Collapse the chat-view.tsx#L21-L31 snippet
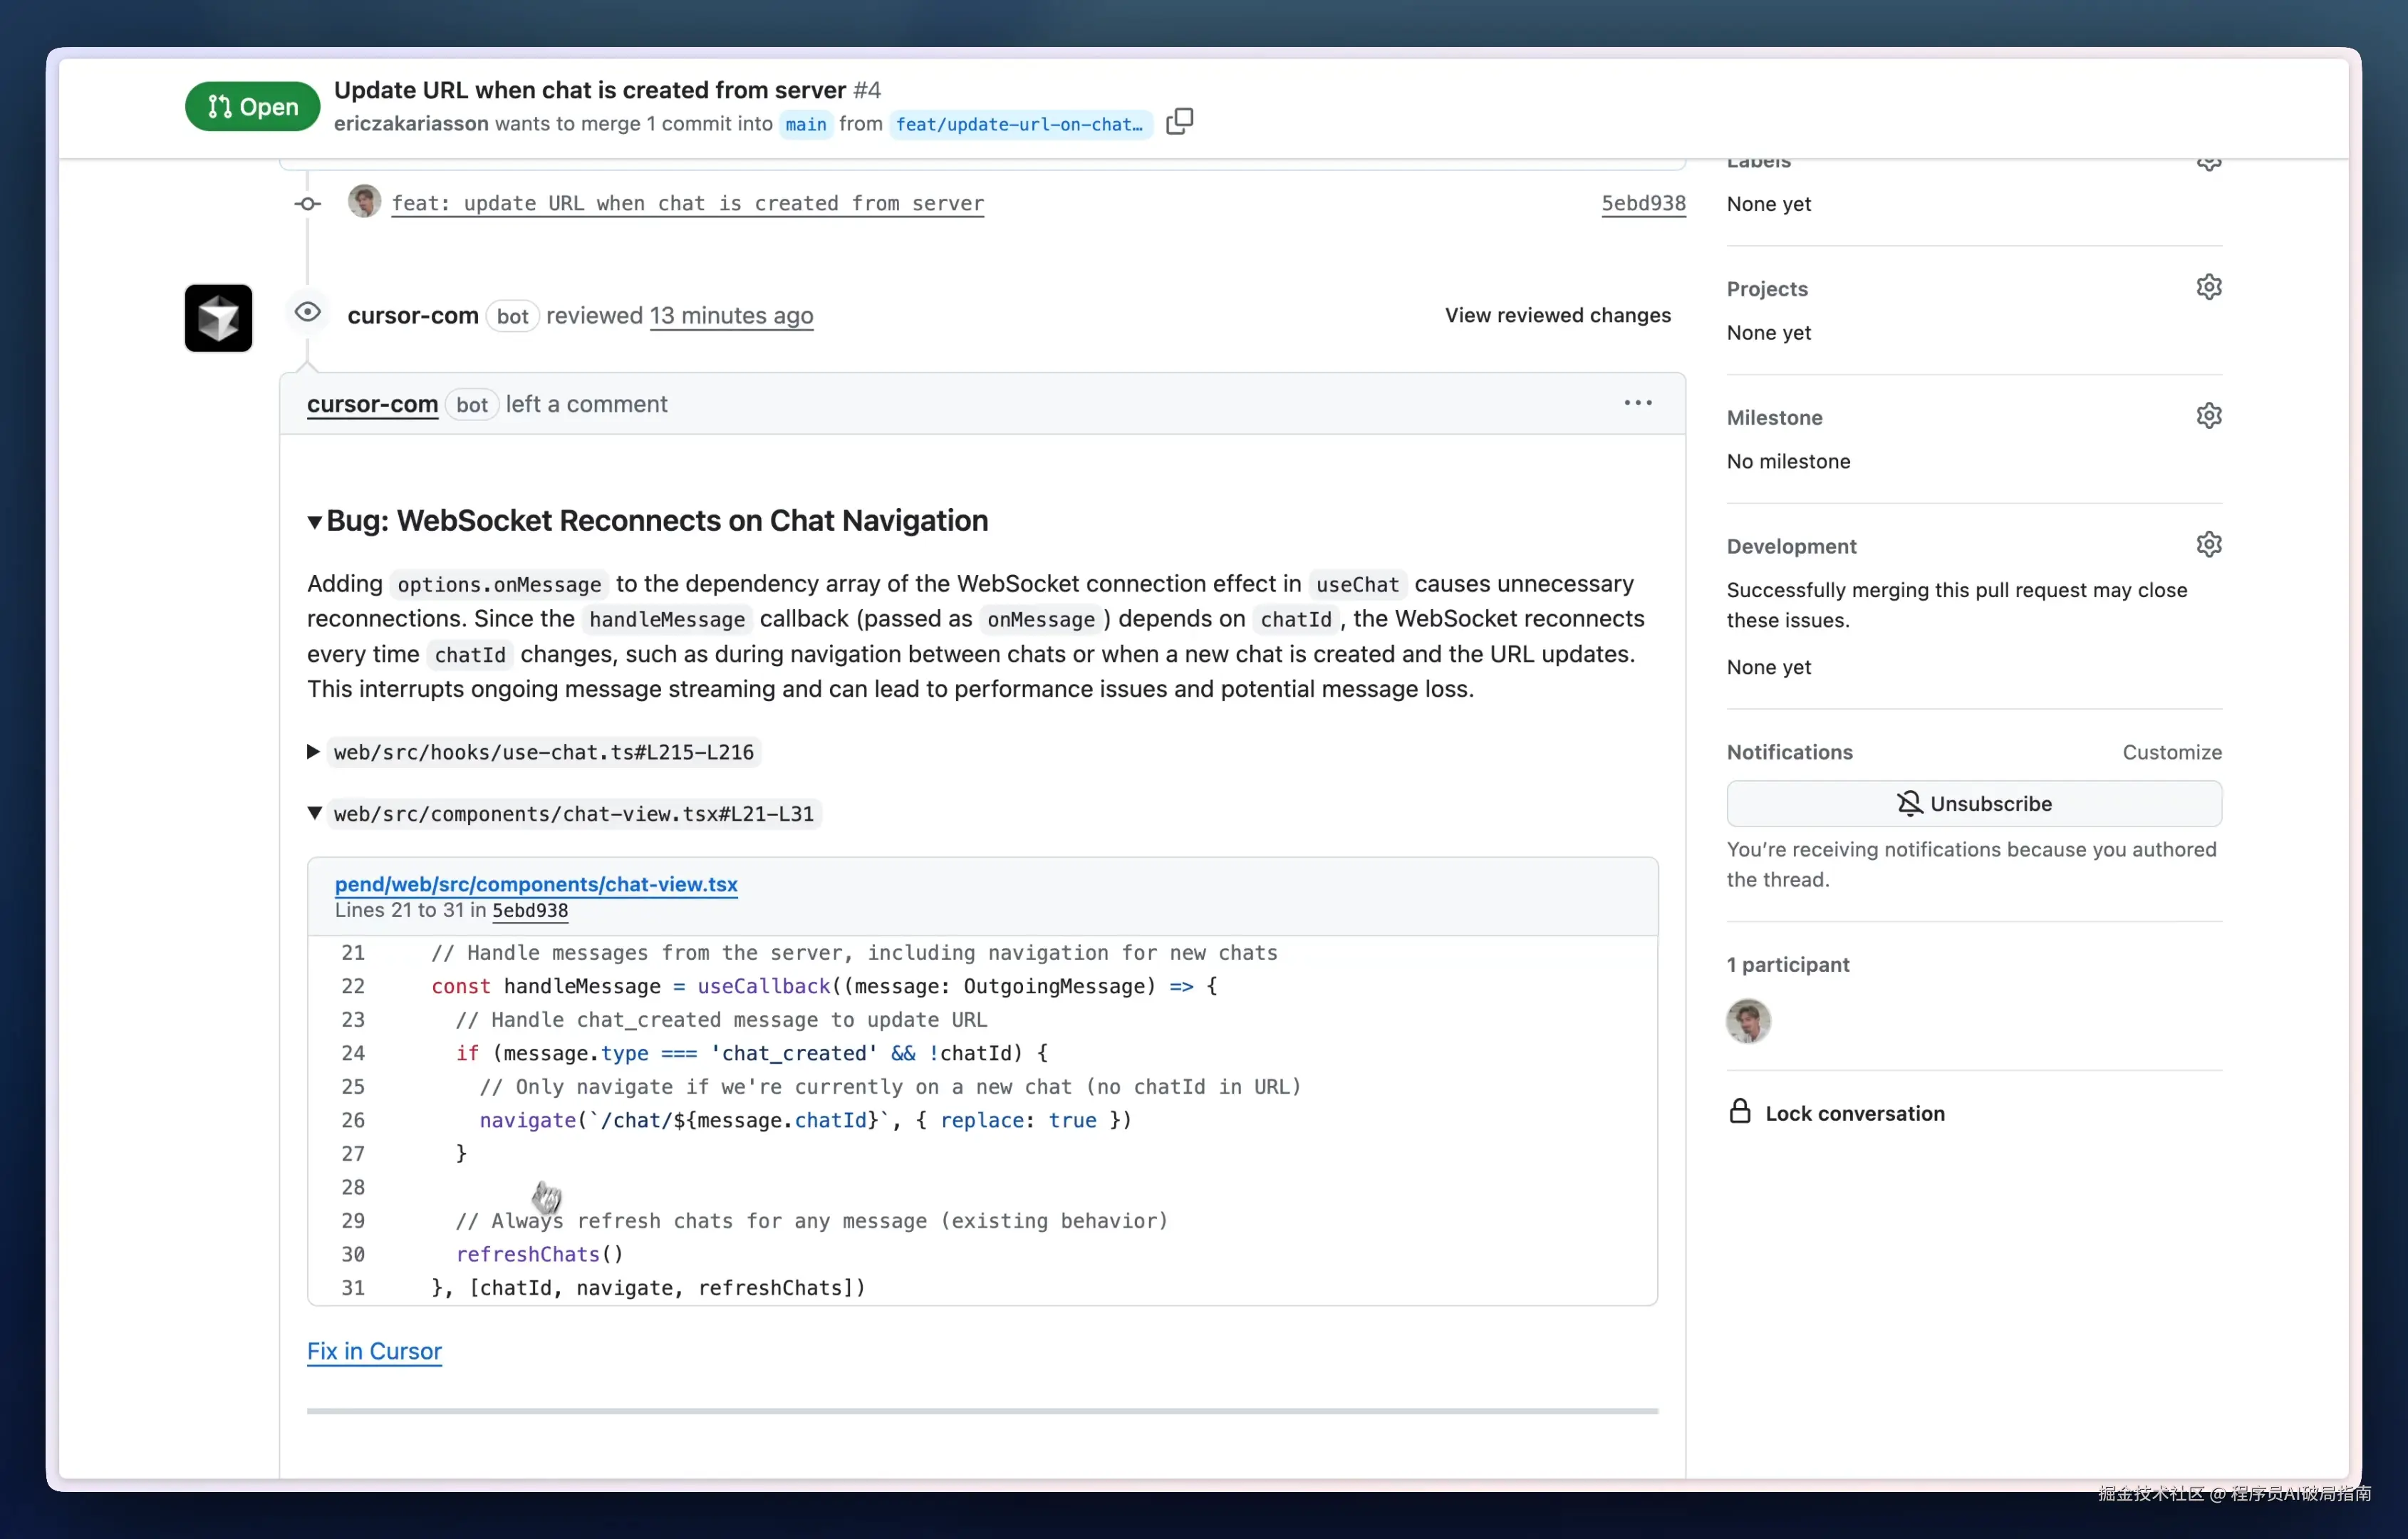Image resolution: width=2408 pixels, height=1539 pixels. [x=315, y=814]
